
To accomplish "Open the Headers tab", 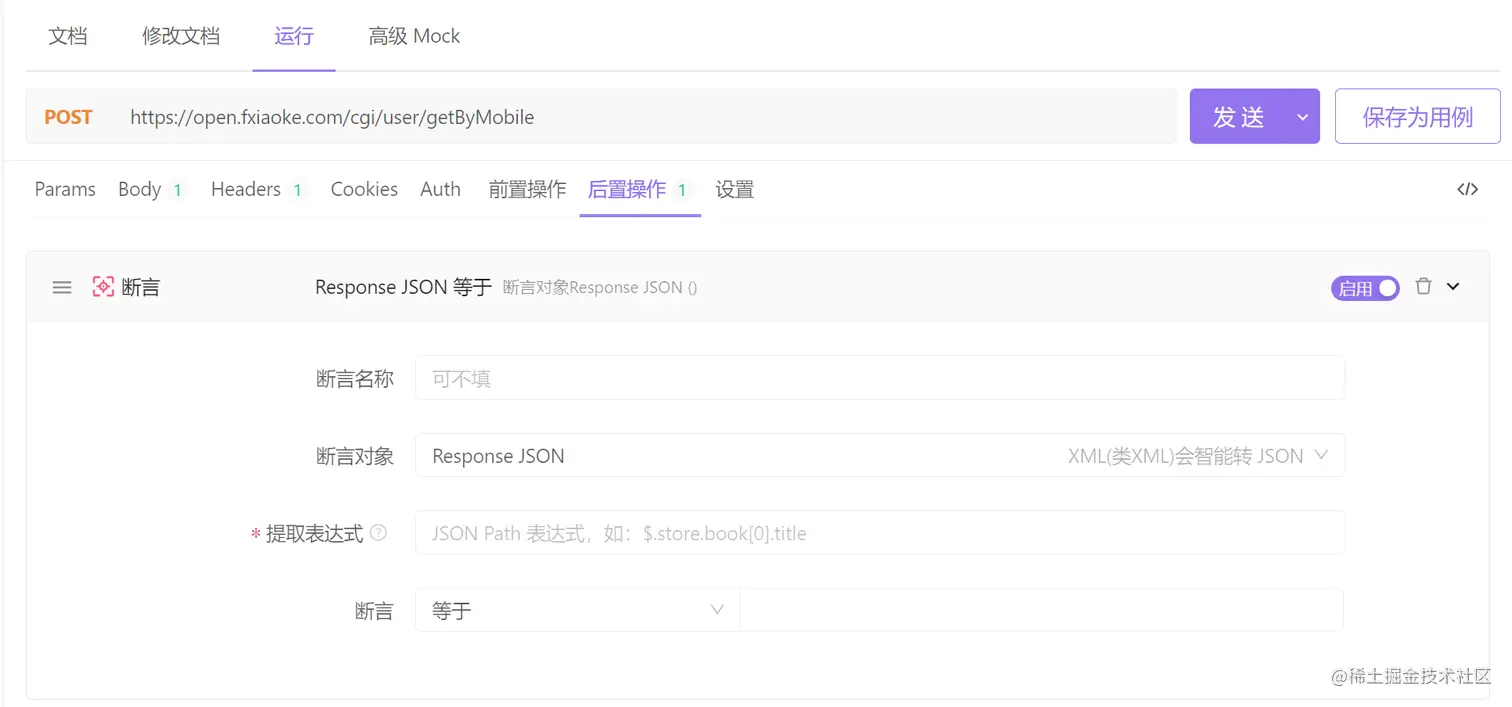I will [x=245, y=189].
